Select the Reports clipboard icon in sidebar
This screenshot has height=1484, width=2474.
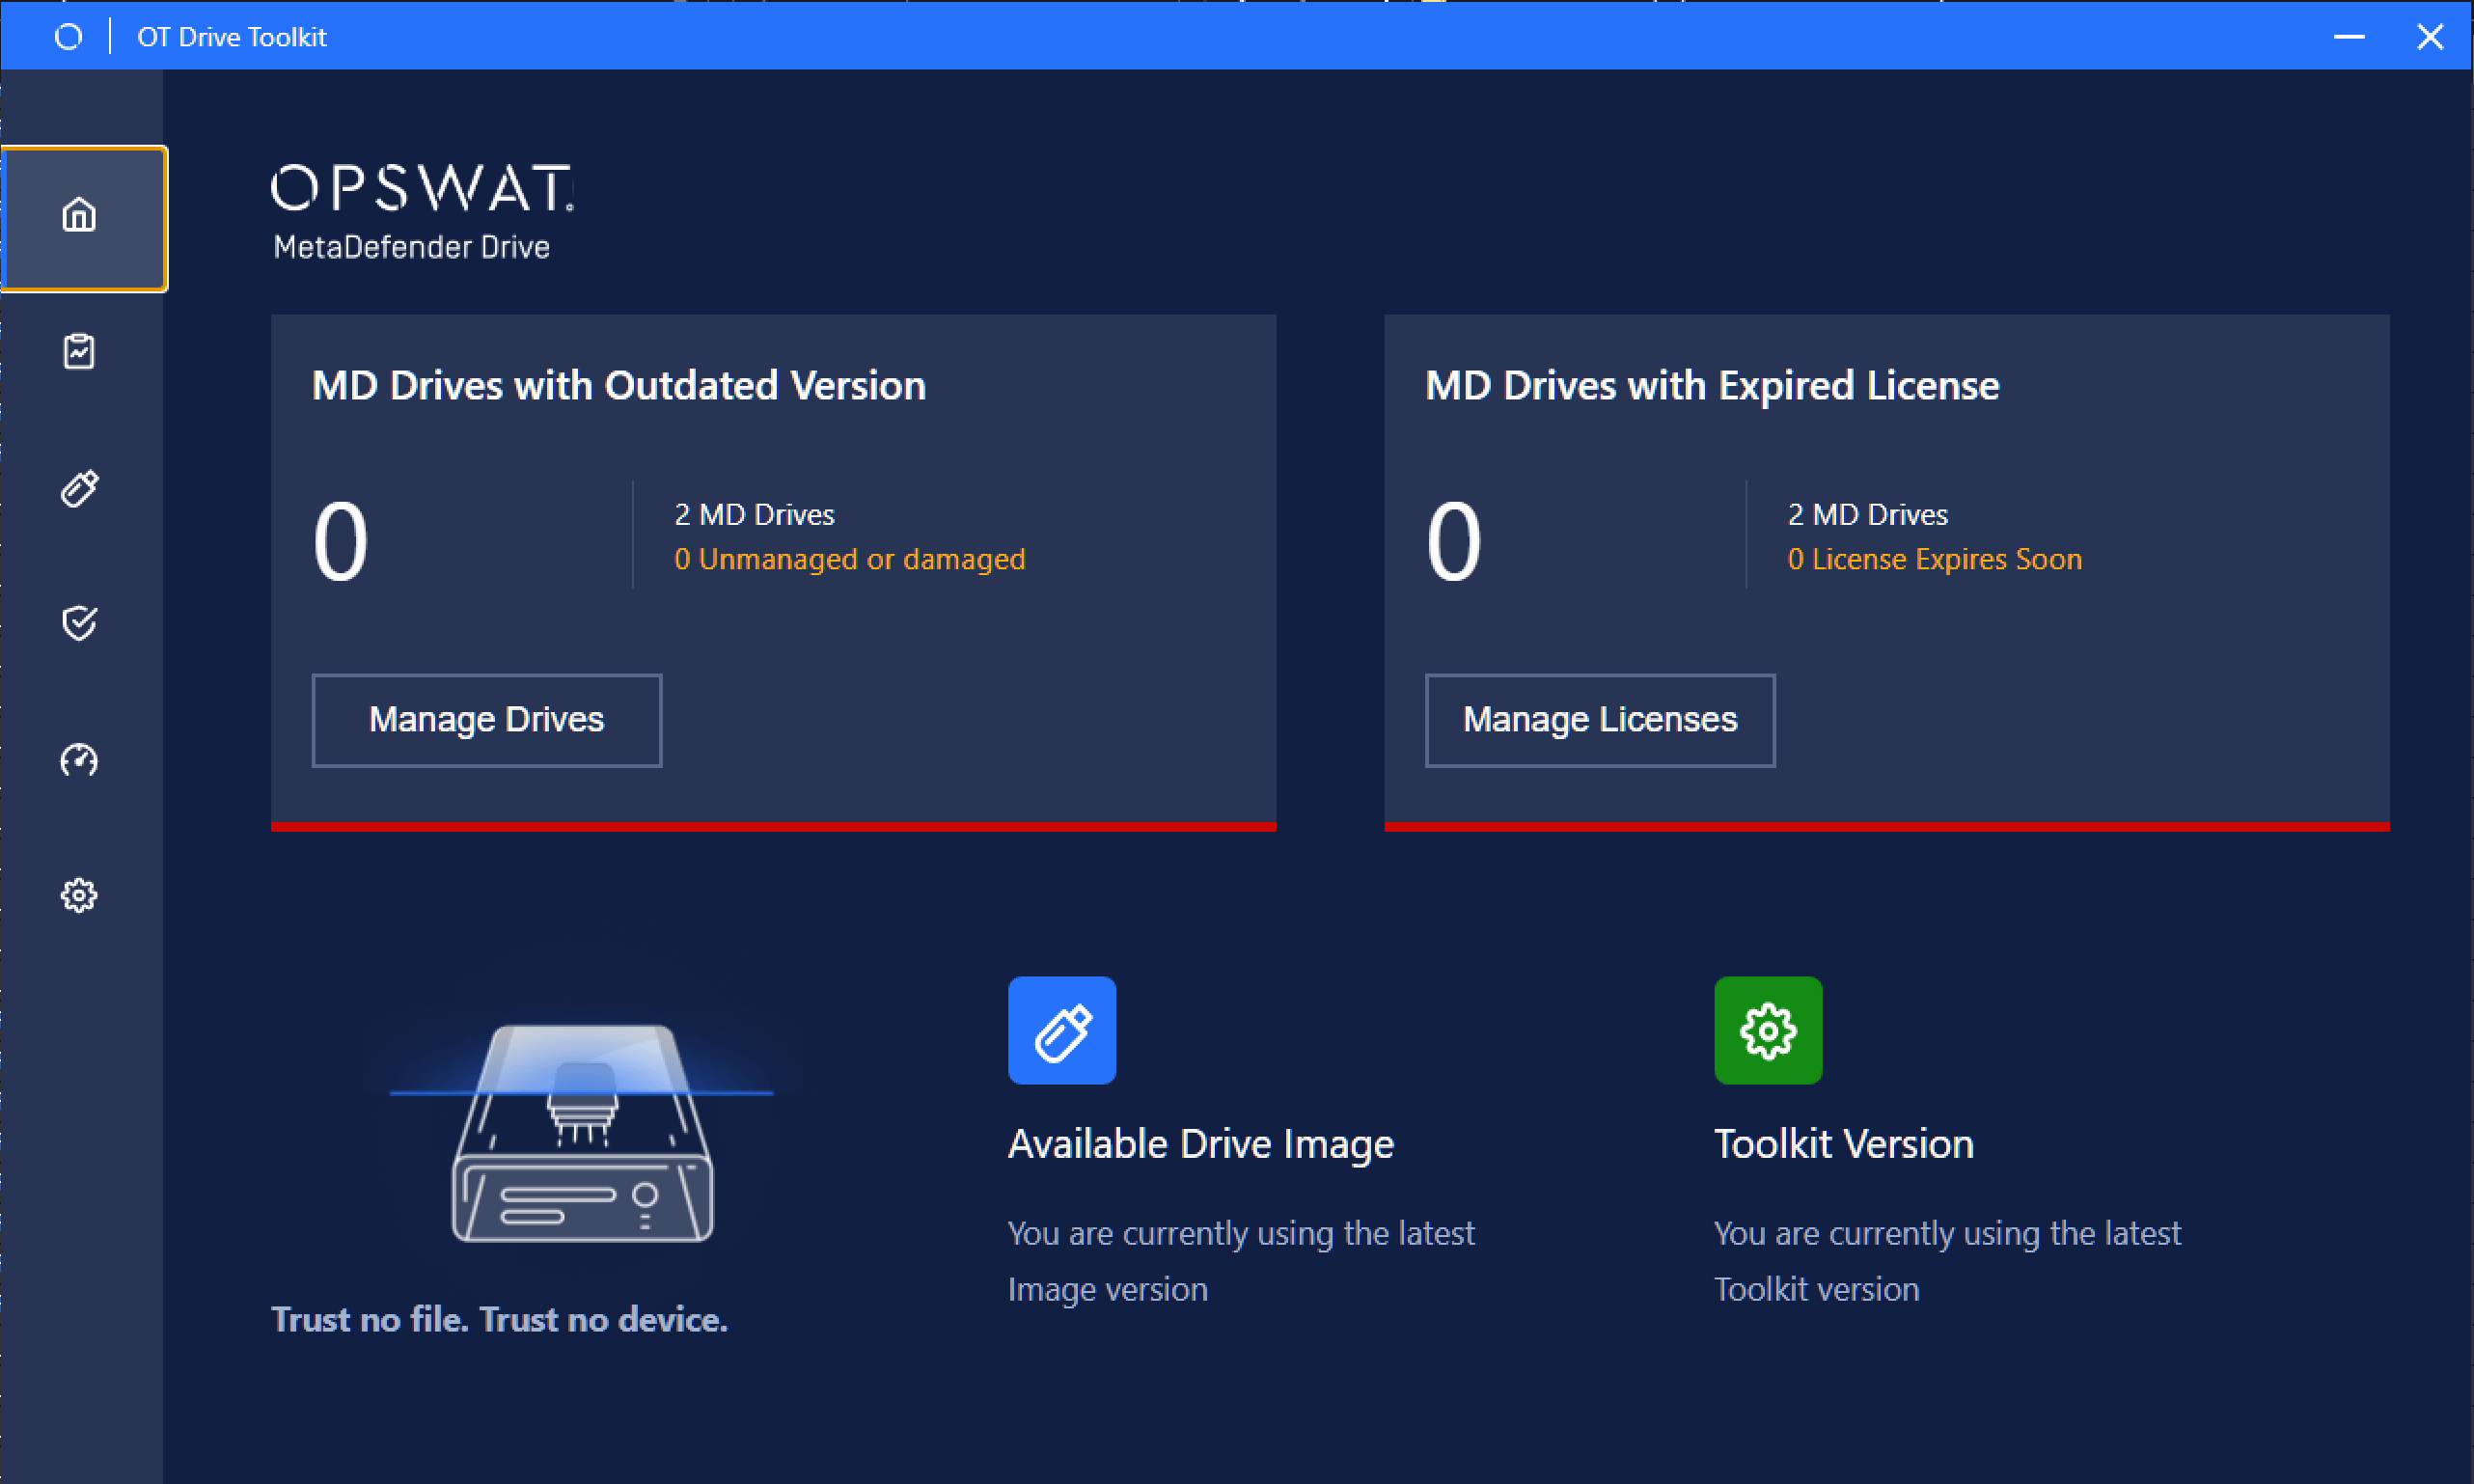click(80, 351)
